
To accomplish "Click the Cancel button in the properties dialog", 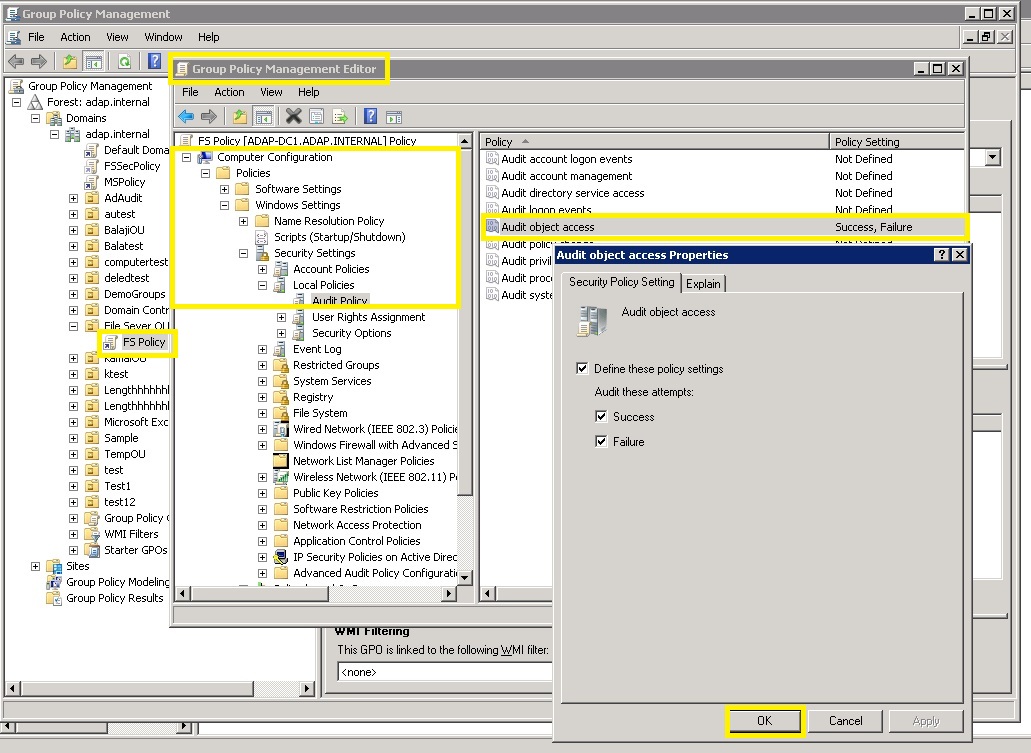I will [x=846, y=720].
